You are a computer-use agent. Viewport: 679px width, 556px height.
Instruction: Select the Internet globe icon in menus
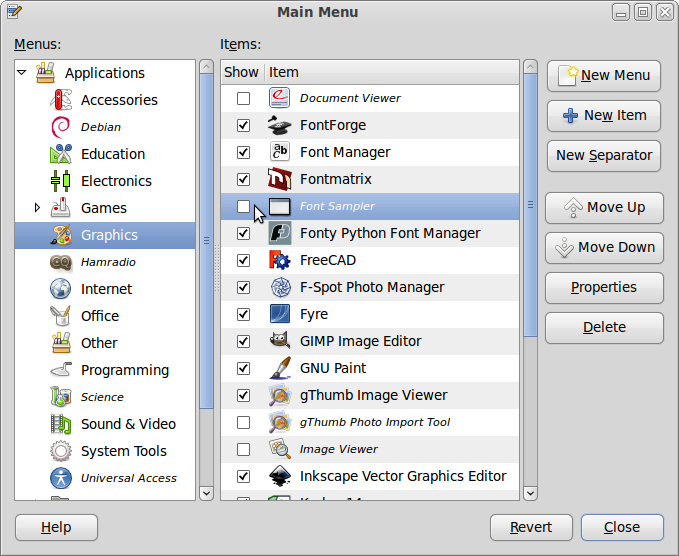coord(62,289)
